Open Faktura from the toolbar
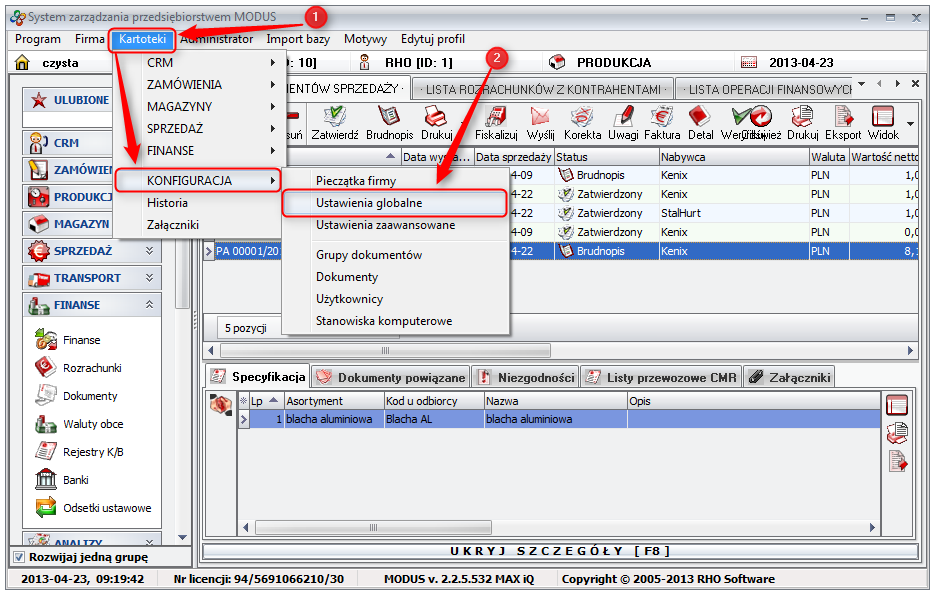This screenshot has height=595, width=935. [x=661, y=121]
